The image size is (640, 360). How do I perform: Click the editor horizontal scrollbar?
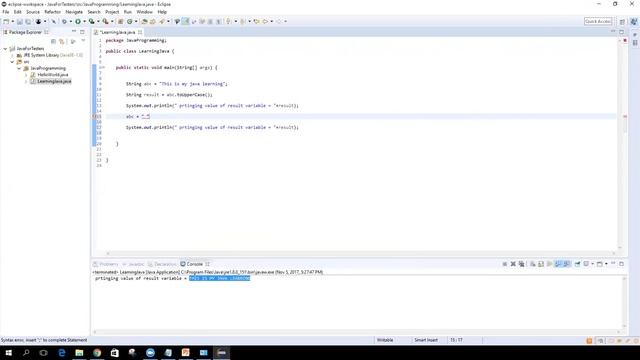point(360,253)
